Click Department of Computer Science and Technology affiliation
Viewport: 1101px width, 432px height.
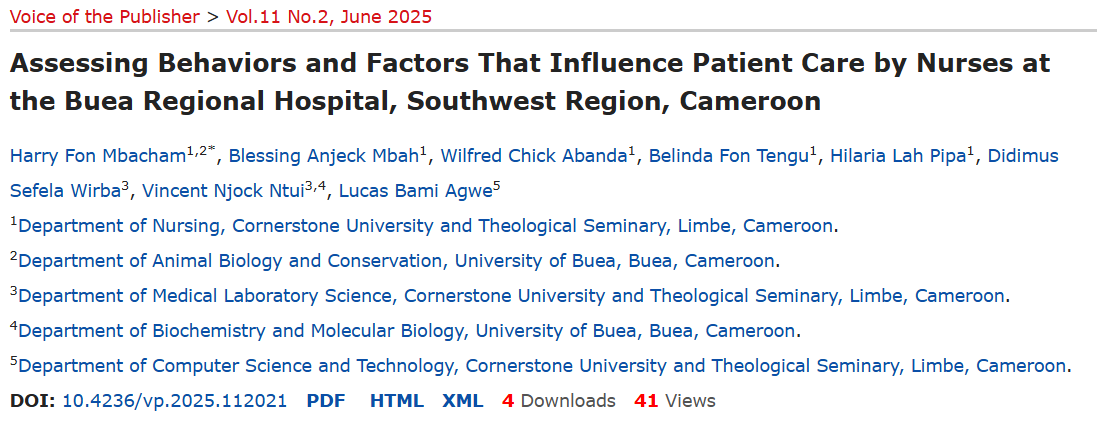tap(542, 366)
